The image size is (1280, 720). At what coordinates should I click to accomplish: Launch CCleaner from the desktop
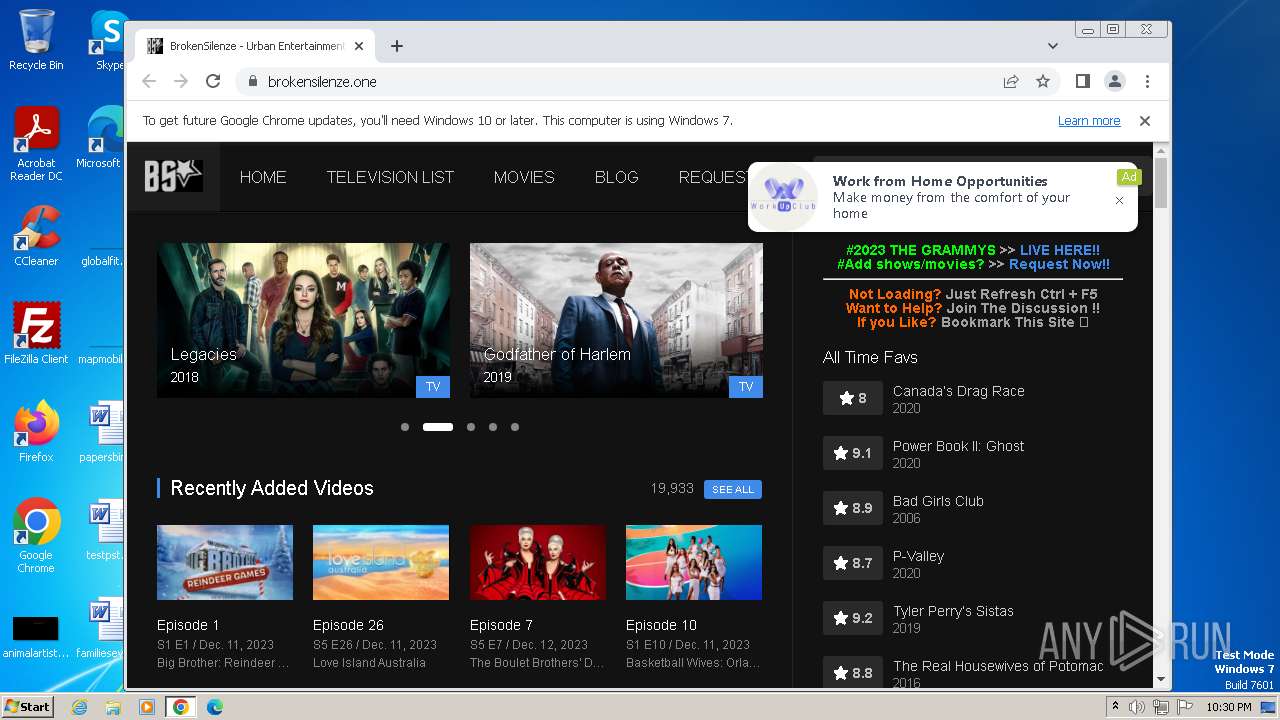pos(36,236)
